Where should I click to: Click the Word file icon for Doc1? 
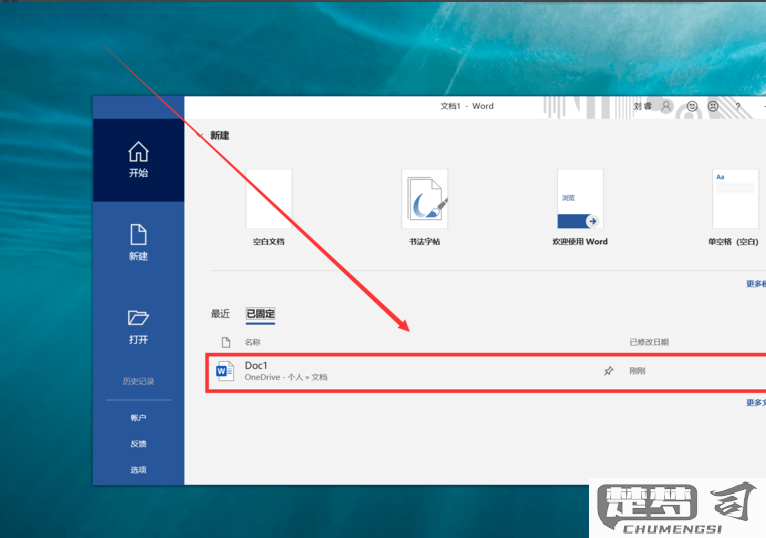(x=225, y=371)
